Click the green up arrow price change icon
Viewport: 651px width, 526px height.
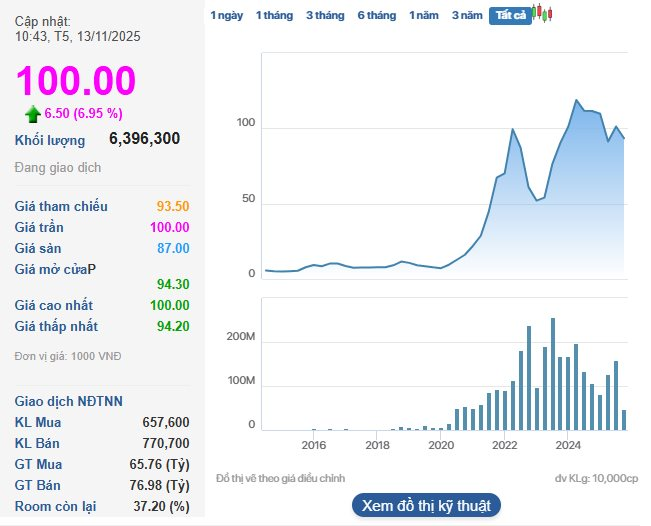[x=33, y=114]
